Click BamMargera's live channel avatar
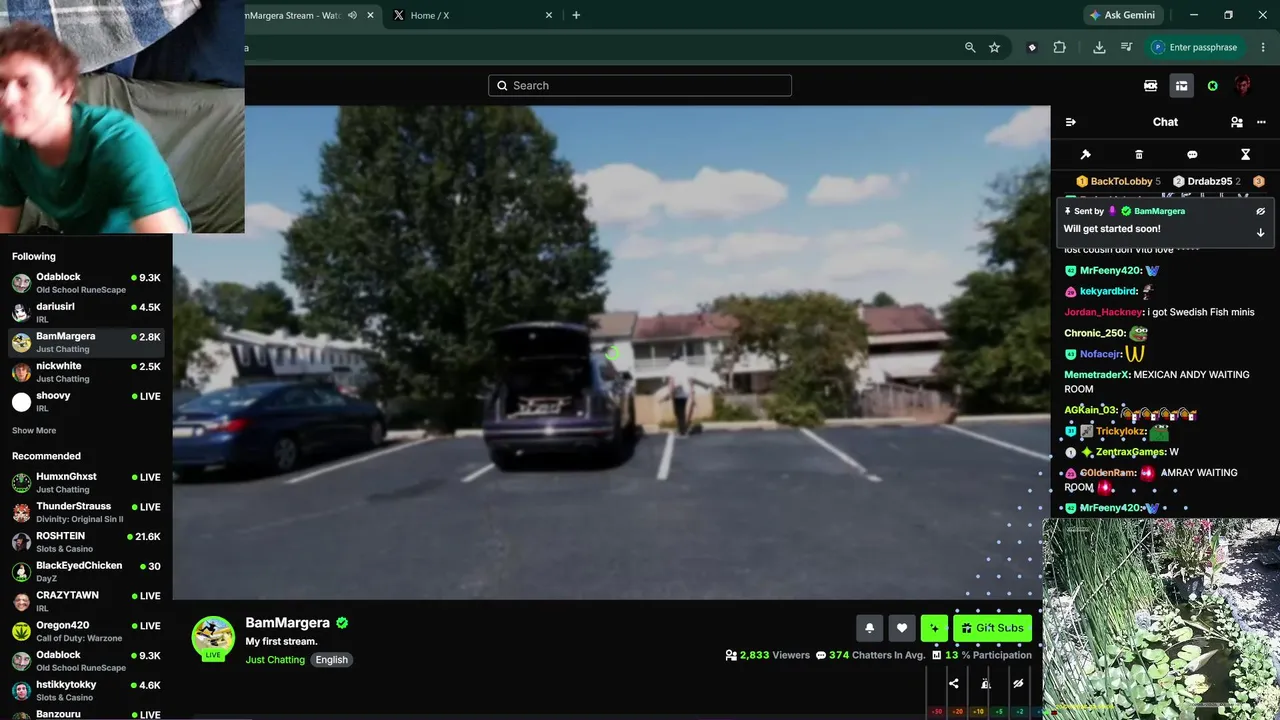Viewport: 1280px width, 720px height. (x=213, y=637)
